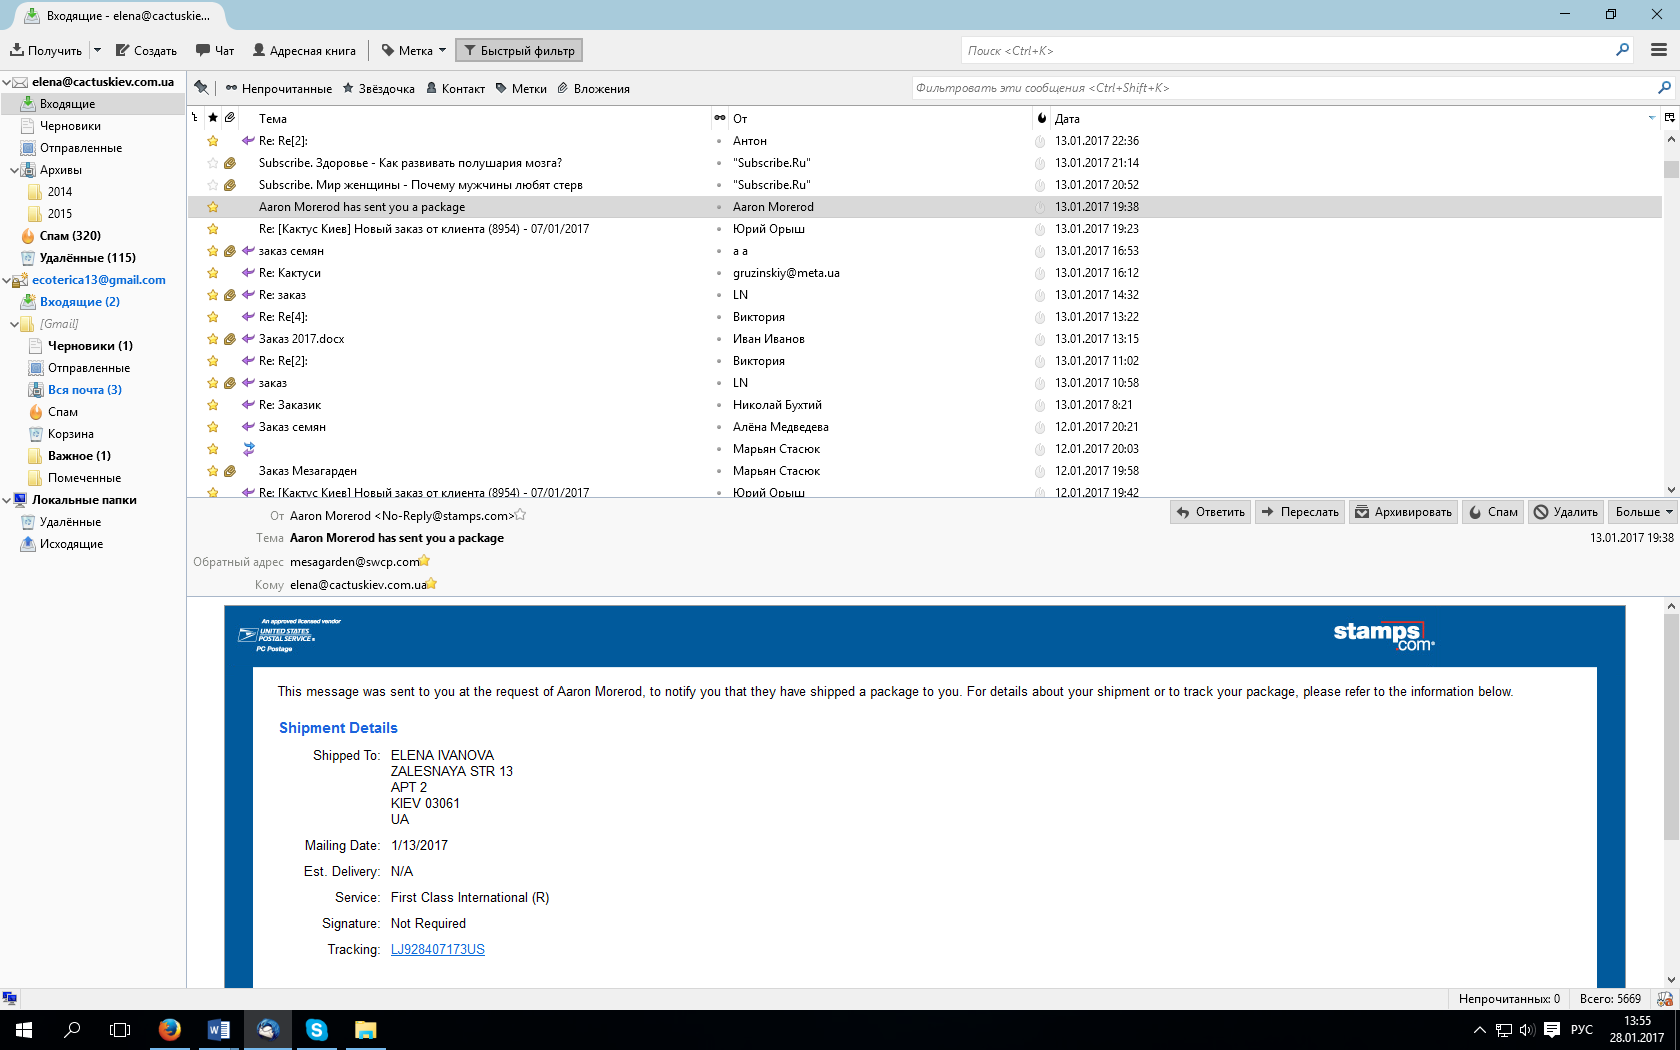Toggle the pin filter bar icon
Screen dimensions: 1680x1050
(x=201, y=88)
